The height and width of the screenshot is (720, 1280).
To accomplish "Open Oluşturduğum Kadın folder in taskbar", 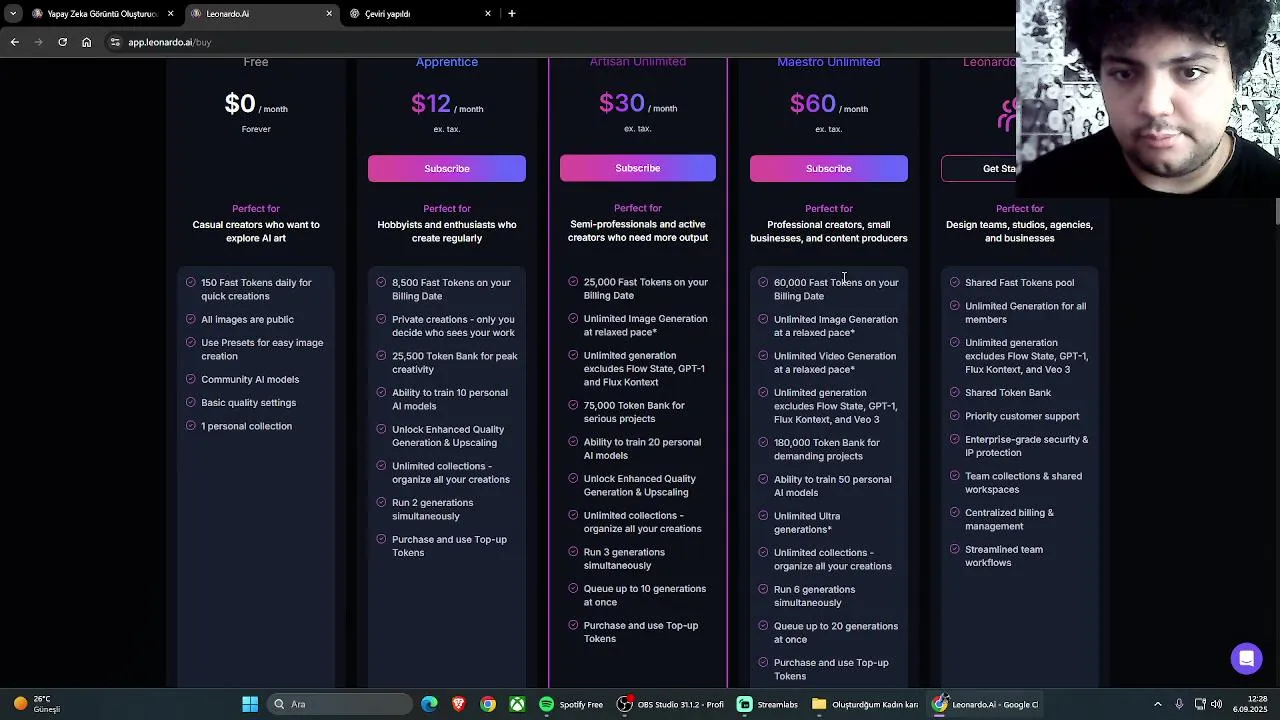I will tap(866, 704).
